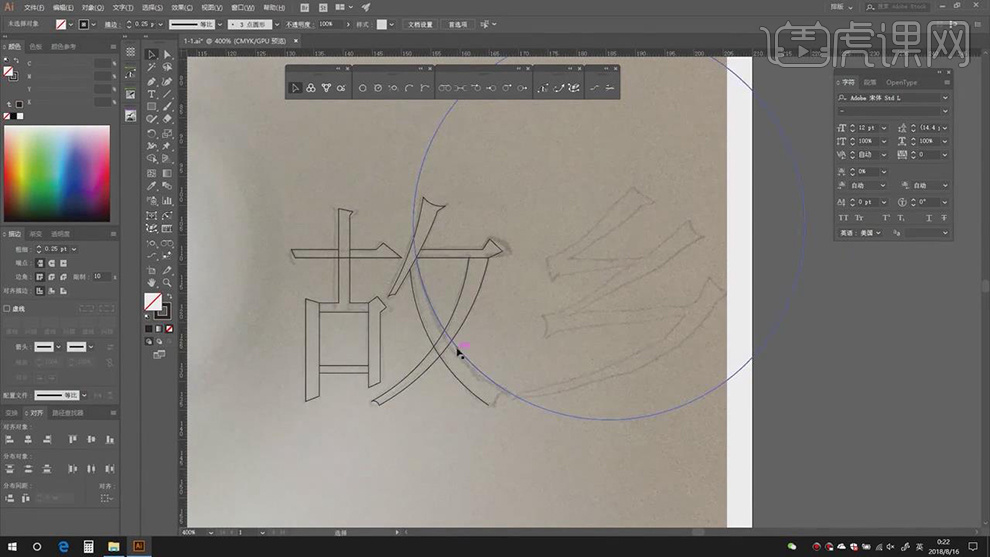This screenshot has width=990, height=557.
Task: Expand the 12 pt font size dropdown
Action: [882, 128]
